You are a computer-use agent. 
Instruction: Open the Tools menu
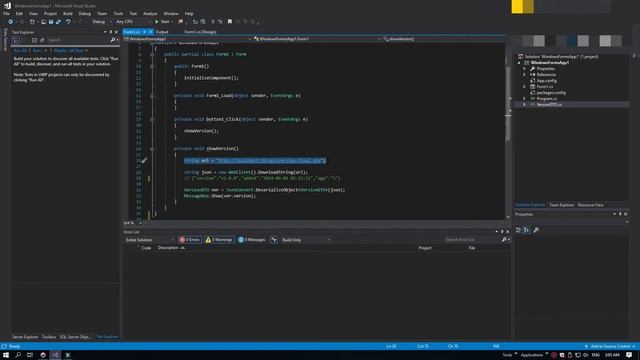tap(118, 13)
